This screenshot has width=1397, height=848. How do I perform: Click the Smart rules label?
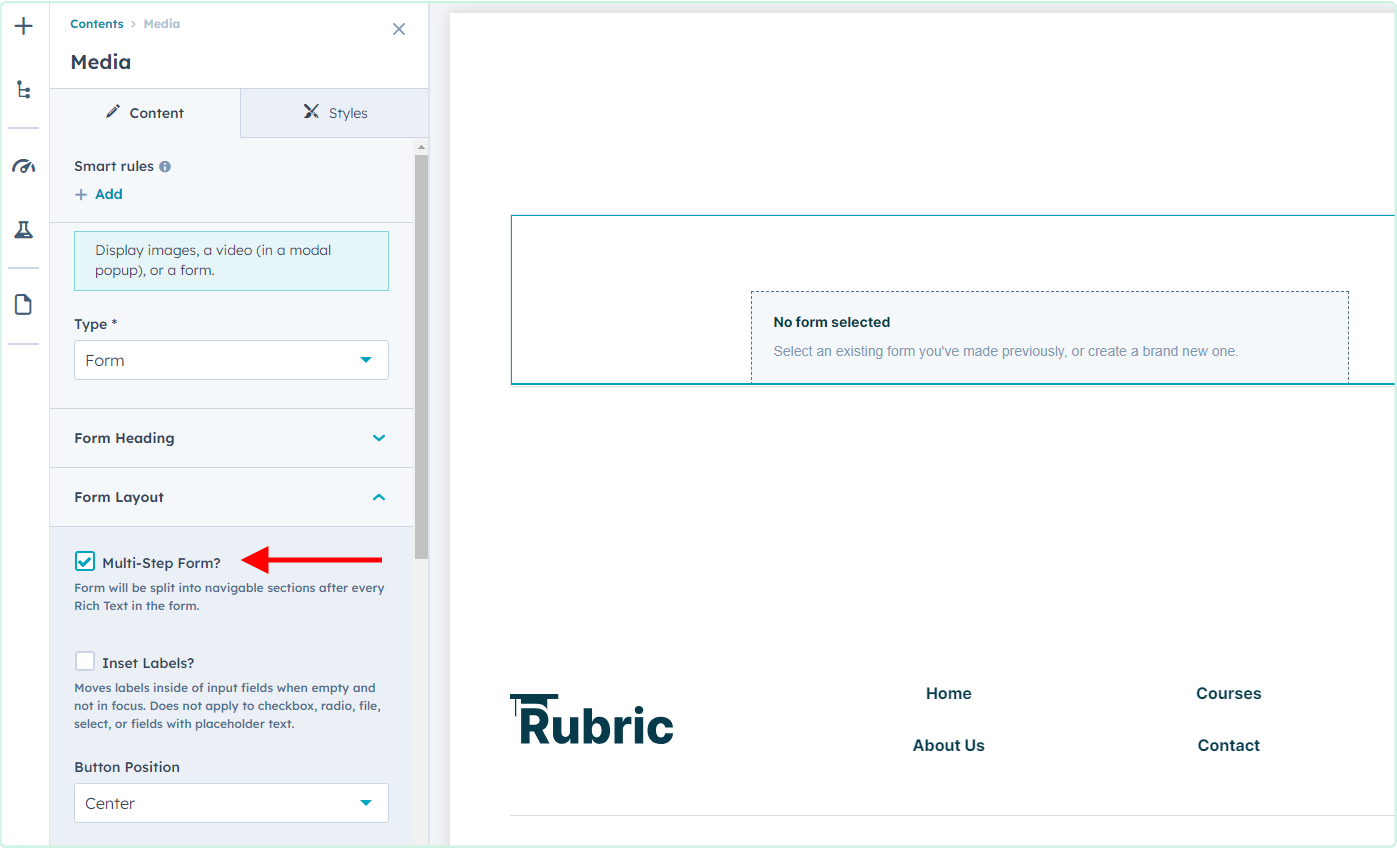coord(114,166)
